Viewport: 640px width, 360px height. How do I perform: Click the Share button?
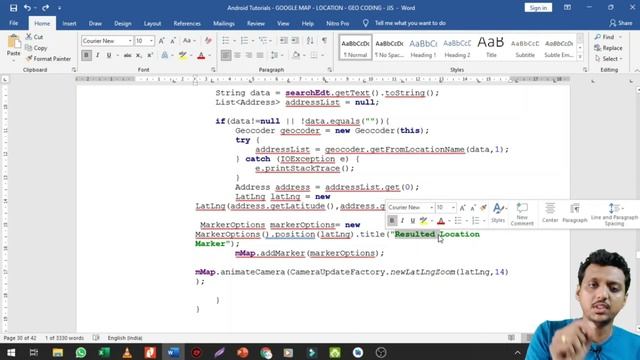point(620,23)
